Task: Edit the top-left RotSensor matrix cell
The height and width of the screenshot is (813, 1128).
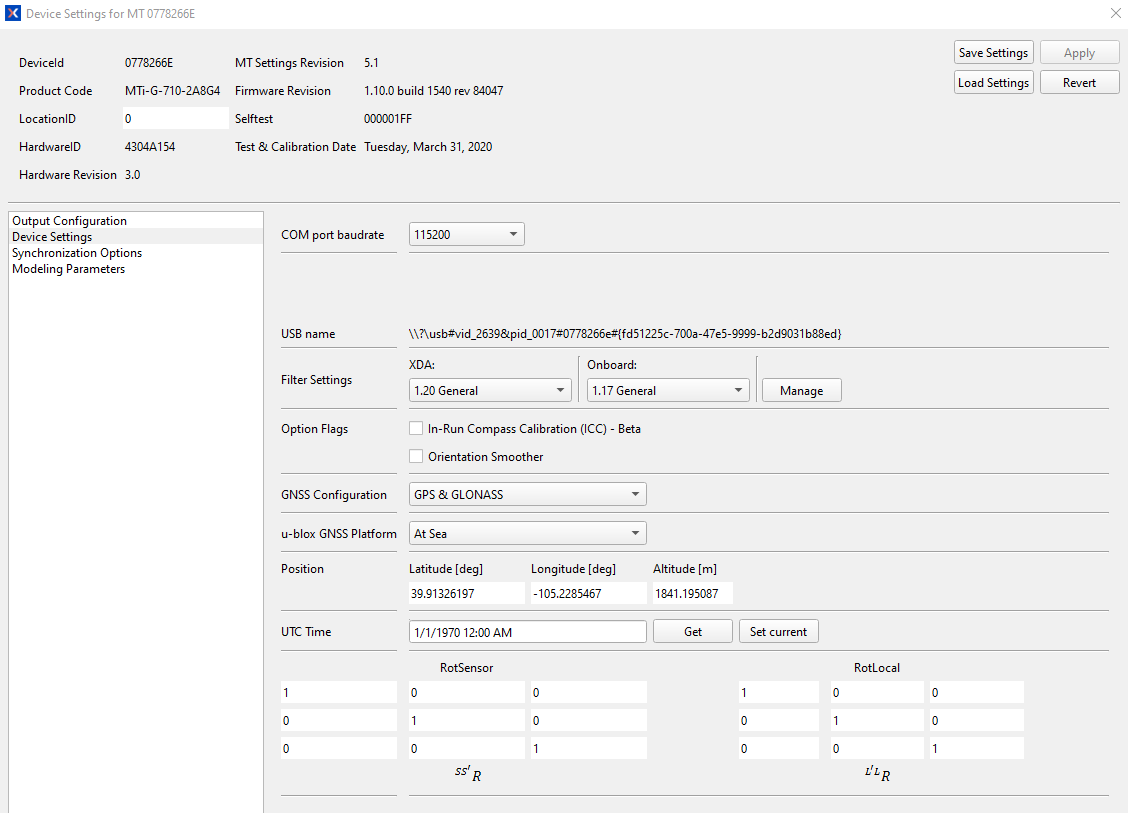Action: click(338, 692)
